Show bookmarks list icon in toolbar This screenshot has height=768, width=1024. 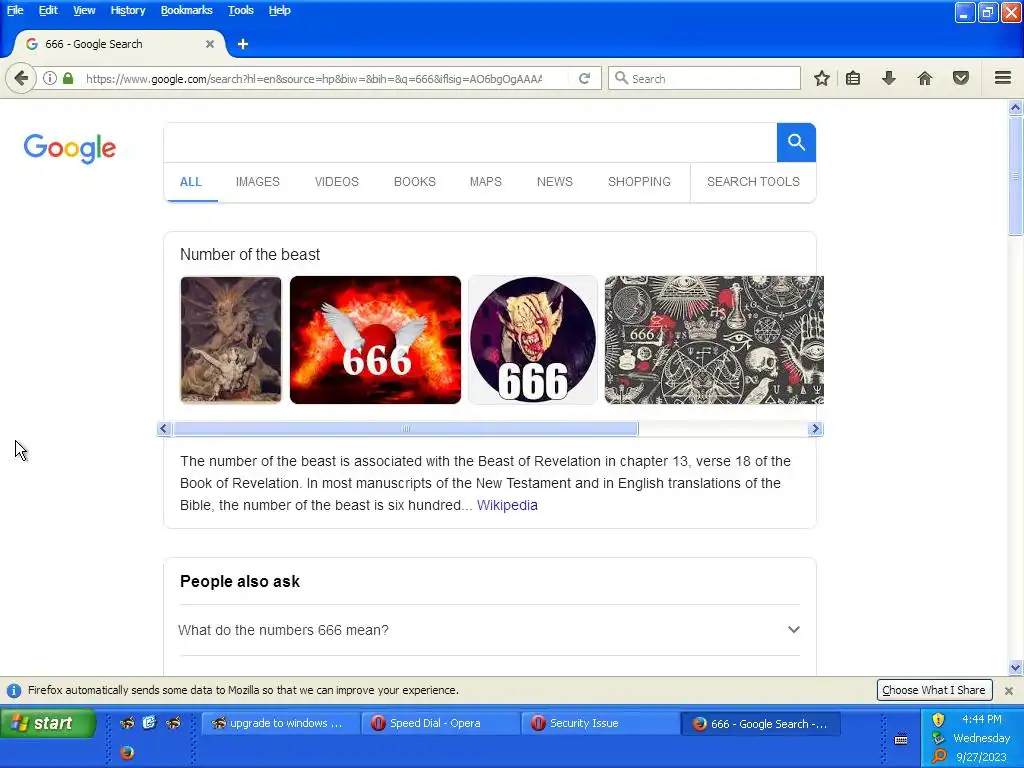(x=853, y=78)
